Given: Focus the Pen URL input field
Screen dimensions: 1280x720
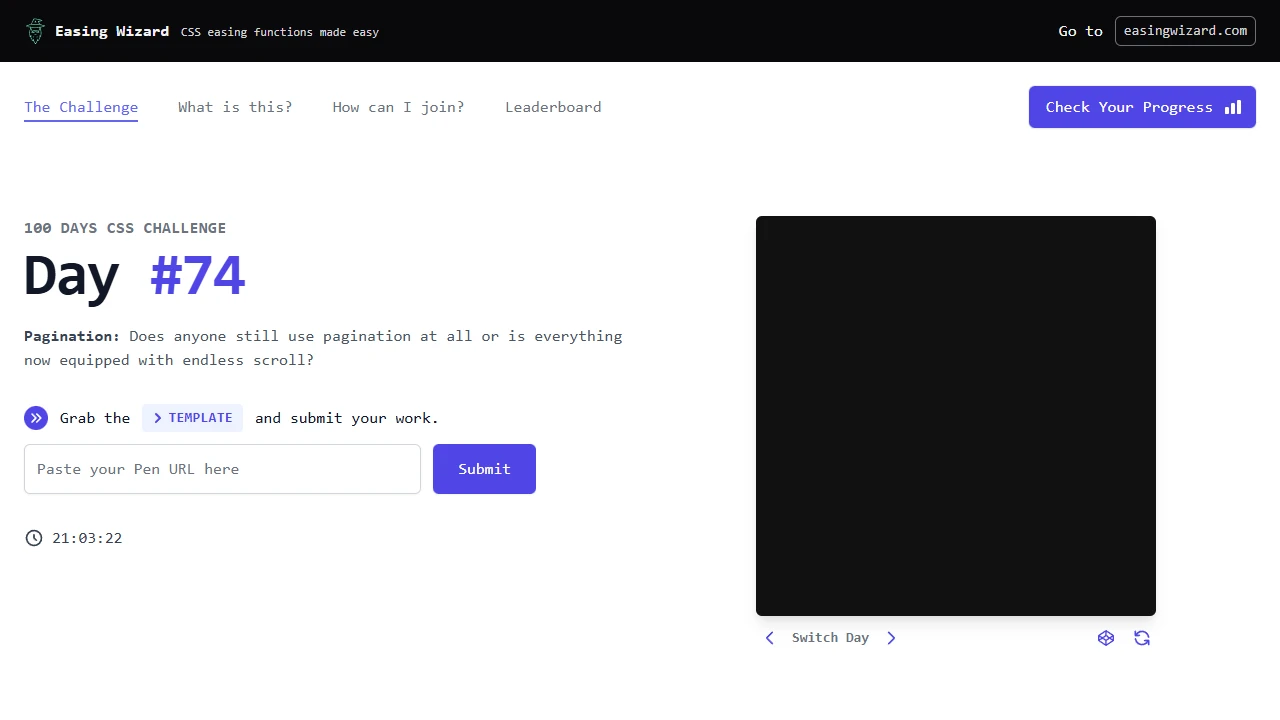Looking at the screenshot, I should (x=222, y=469).
